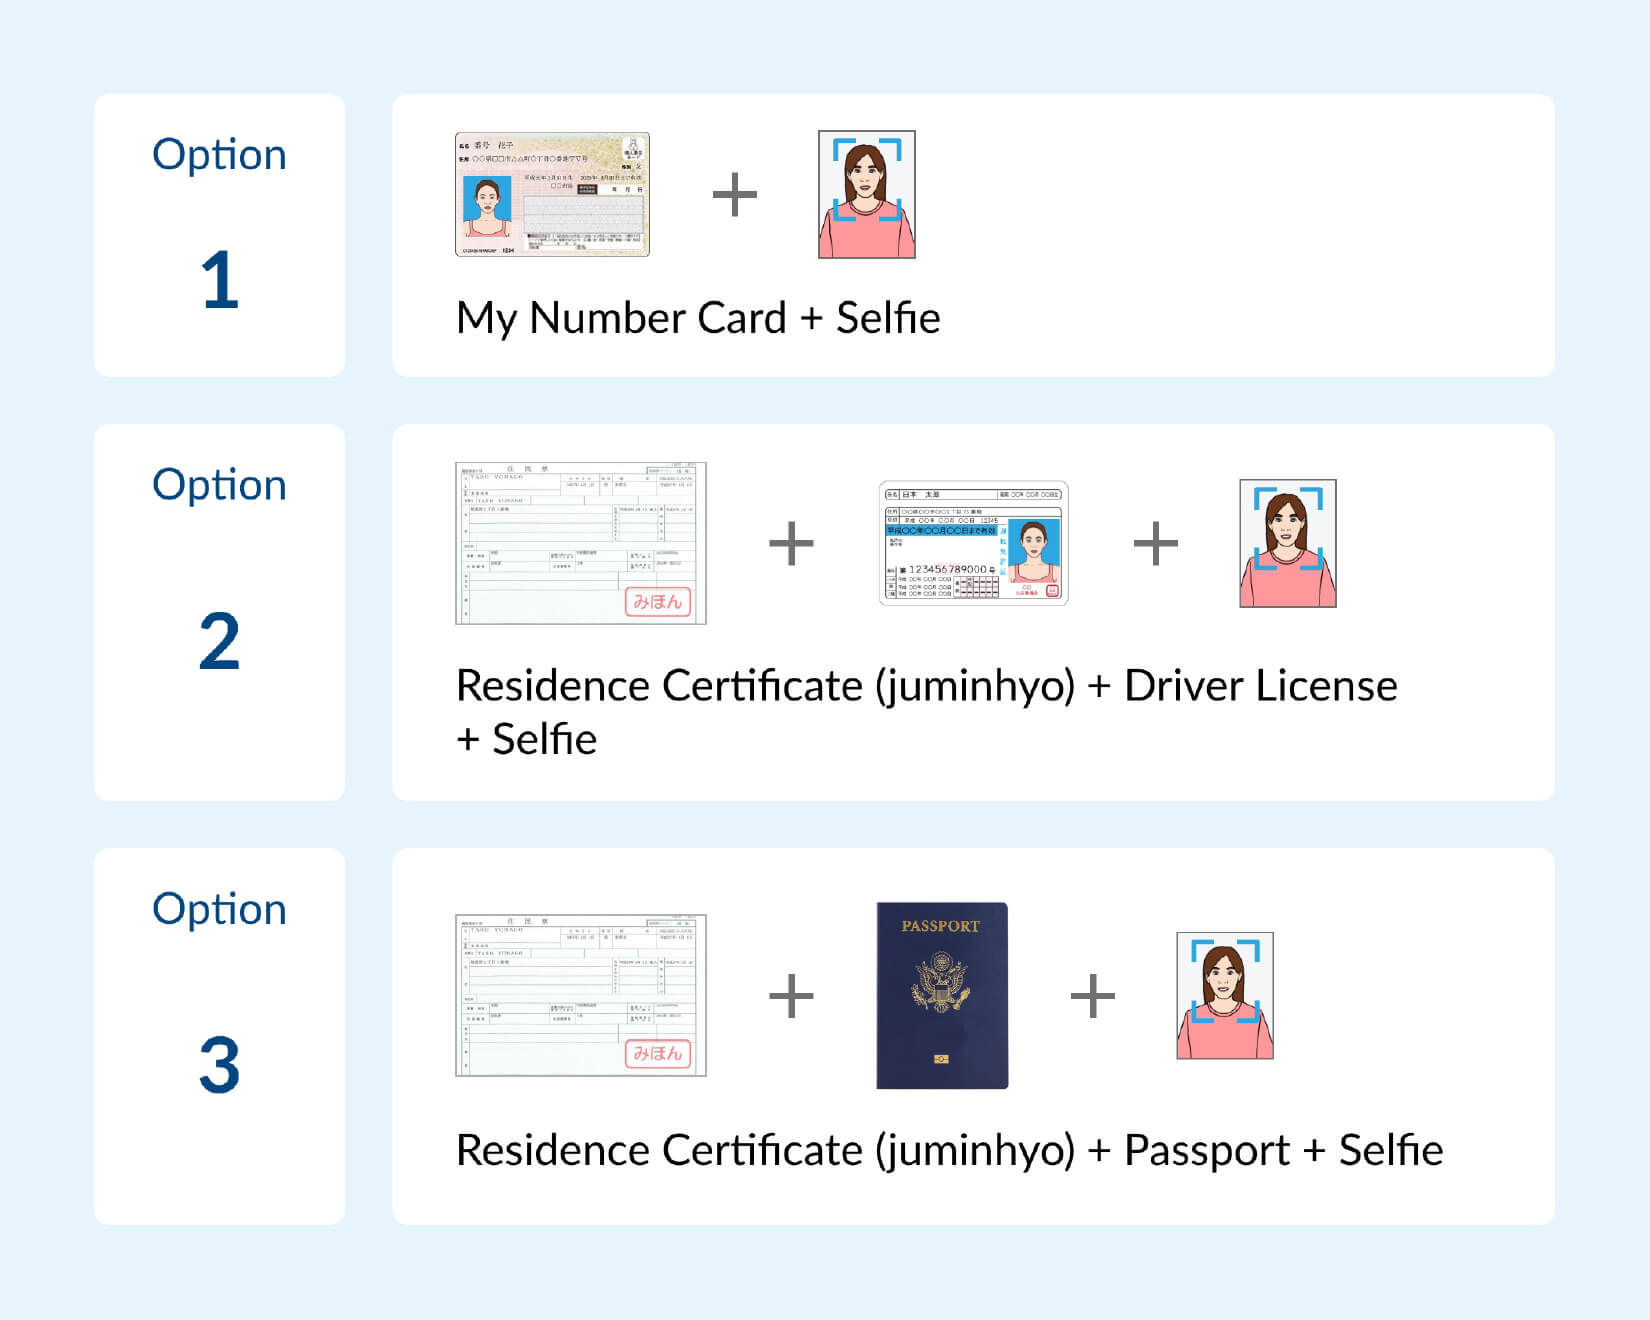1650x1320 pixels.
Task: Open the "My Number Card + Selfie" text
Action: pos(698,318)
